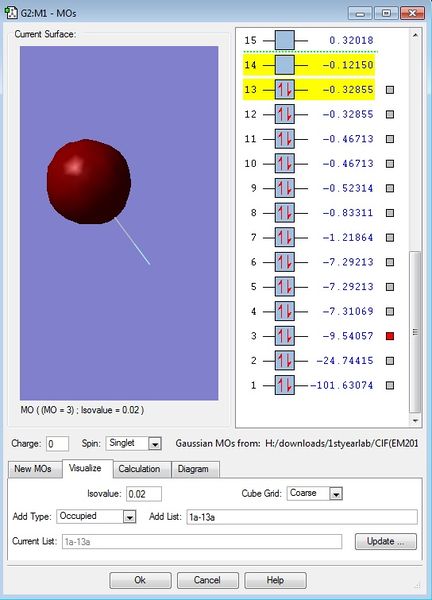Toggle surface marker for orbital 8
The height and width of the screenshot is (600, 432).
tap(390, 213)
